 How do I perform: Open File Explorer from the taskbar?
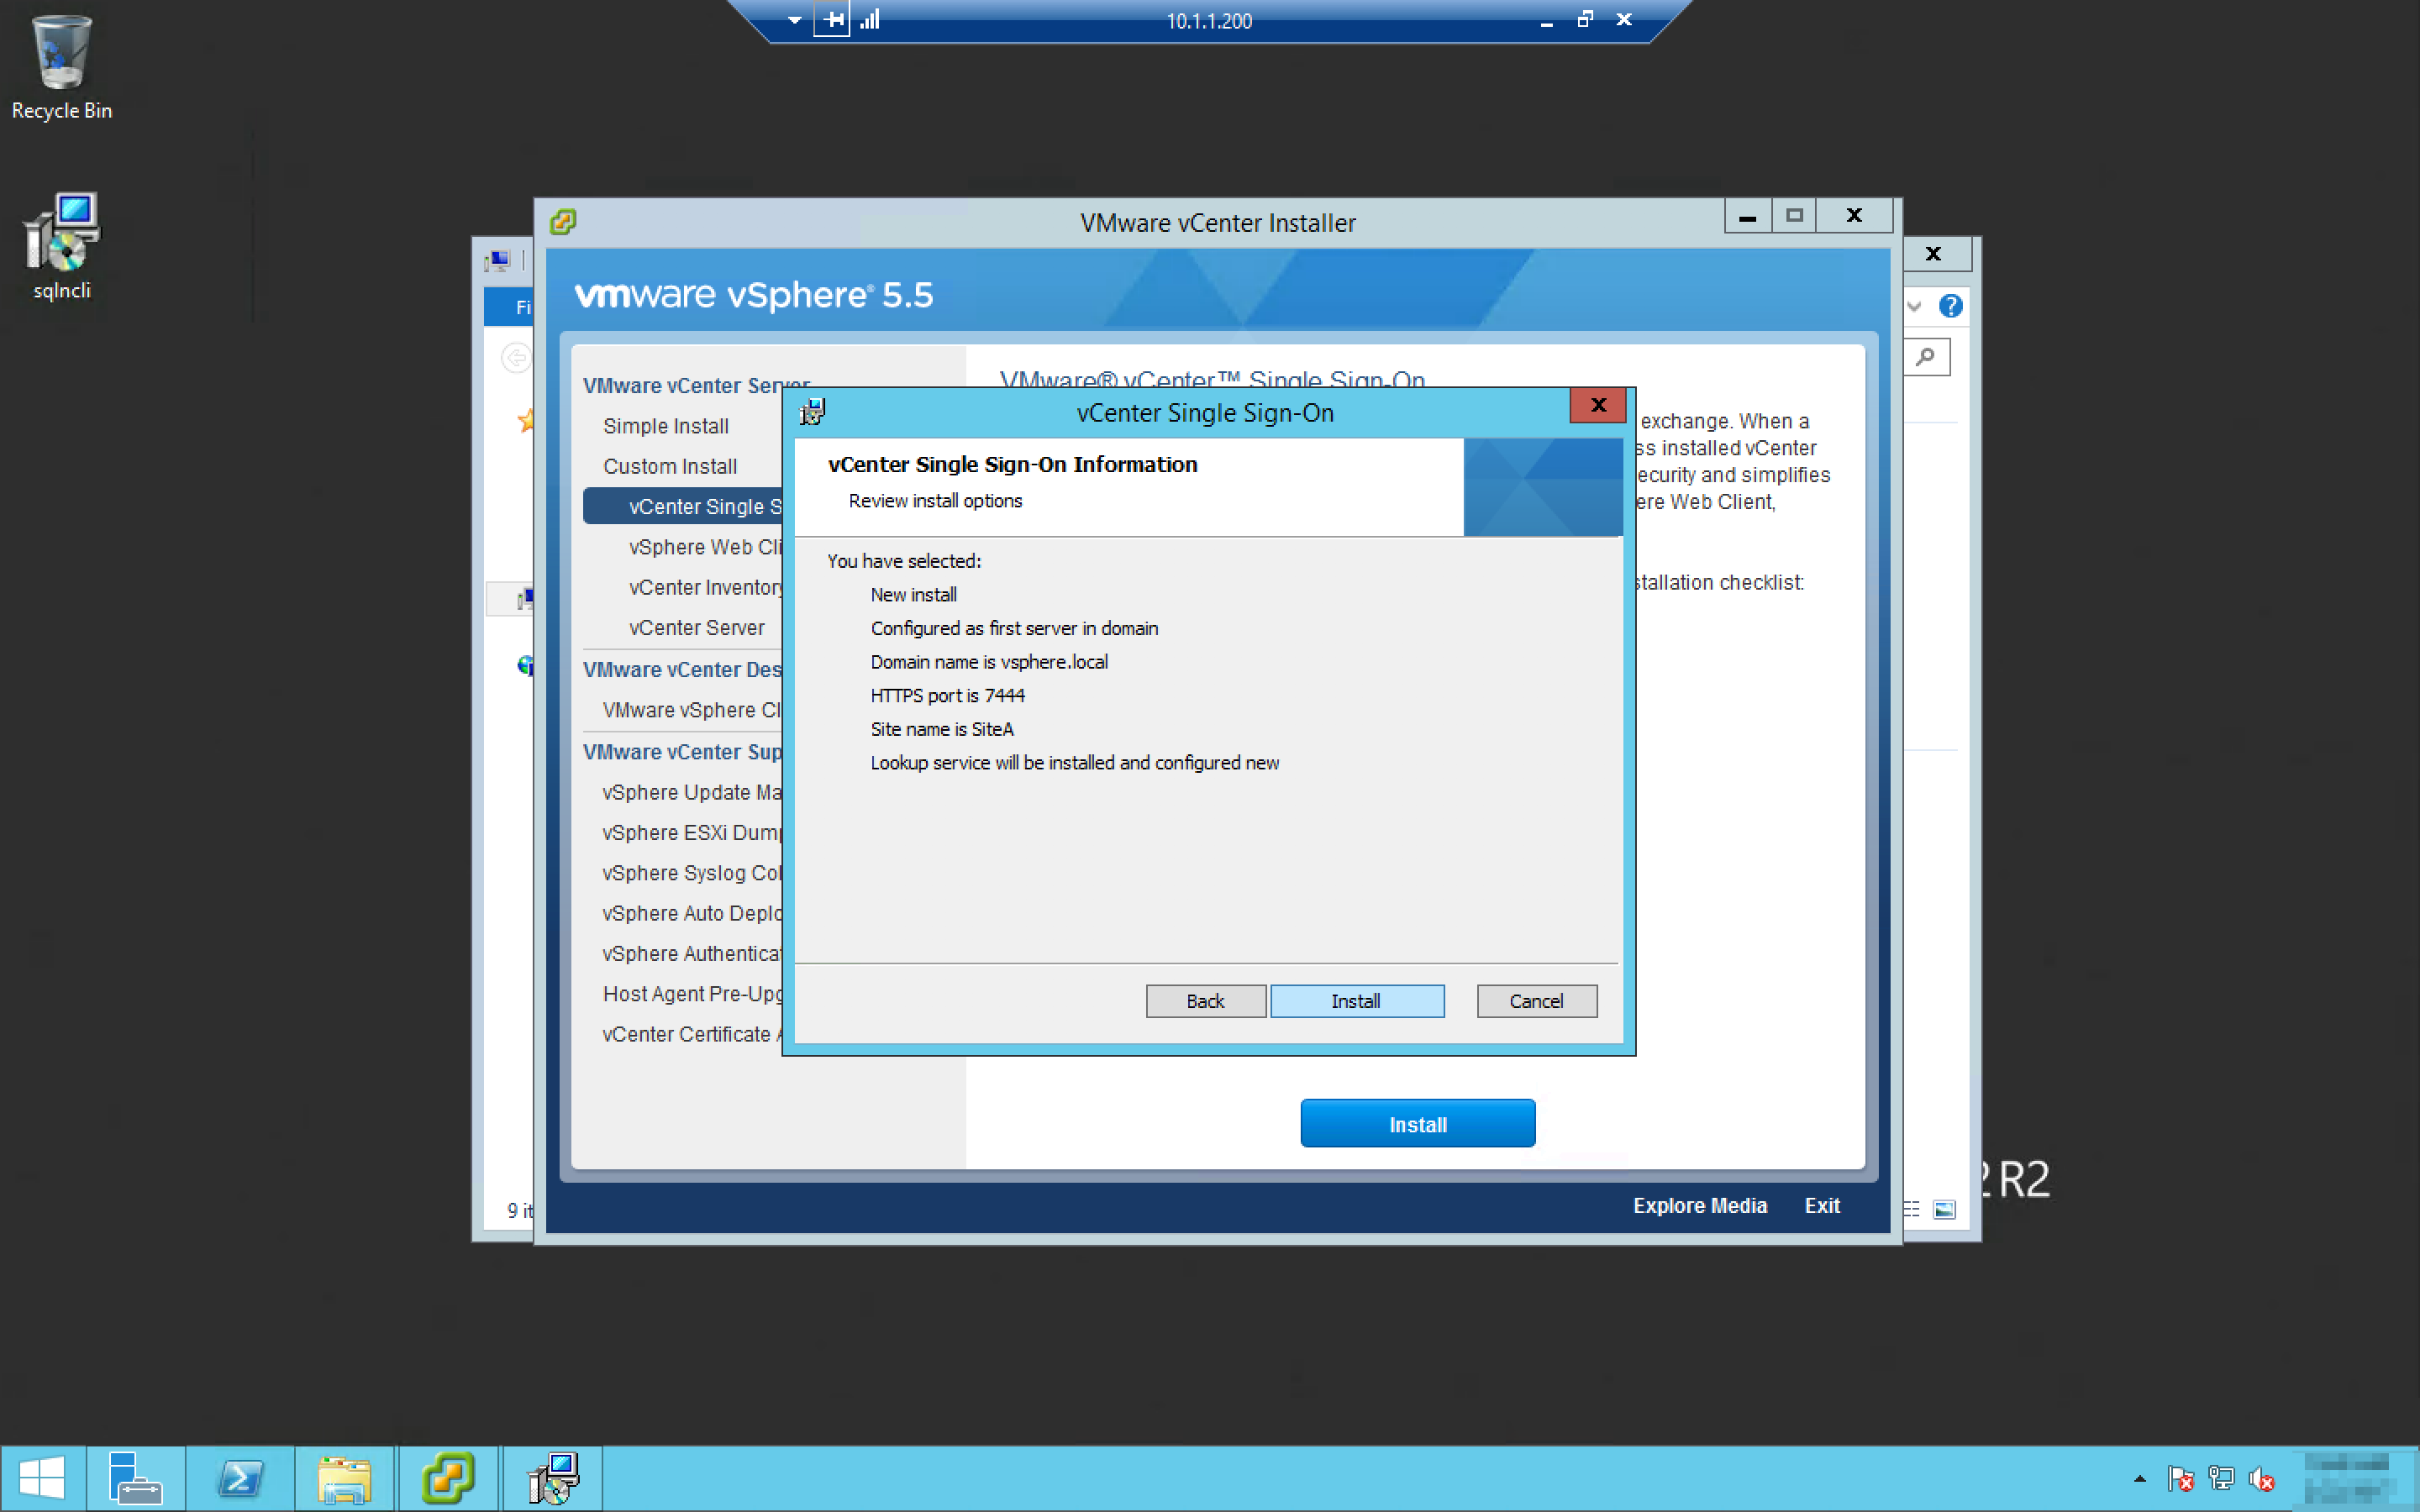point(344,1478)
